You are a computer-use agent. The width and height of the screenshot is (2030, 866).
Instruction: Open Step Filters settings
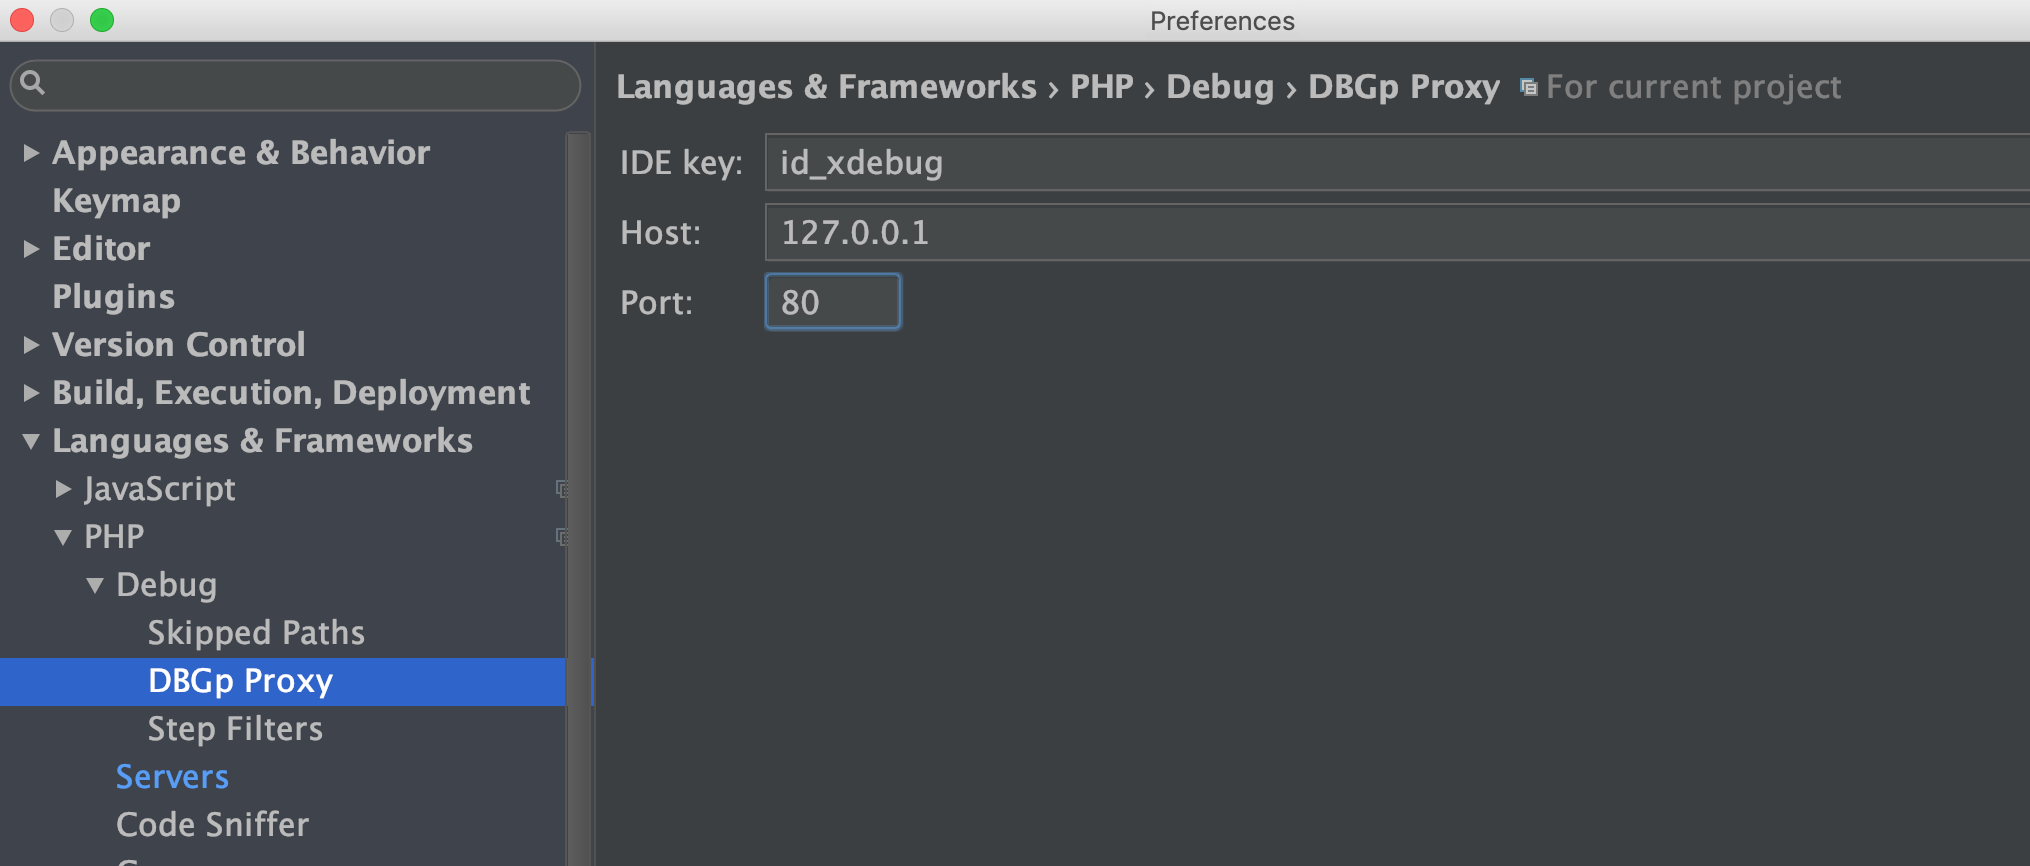[x=235, y=729]
